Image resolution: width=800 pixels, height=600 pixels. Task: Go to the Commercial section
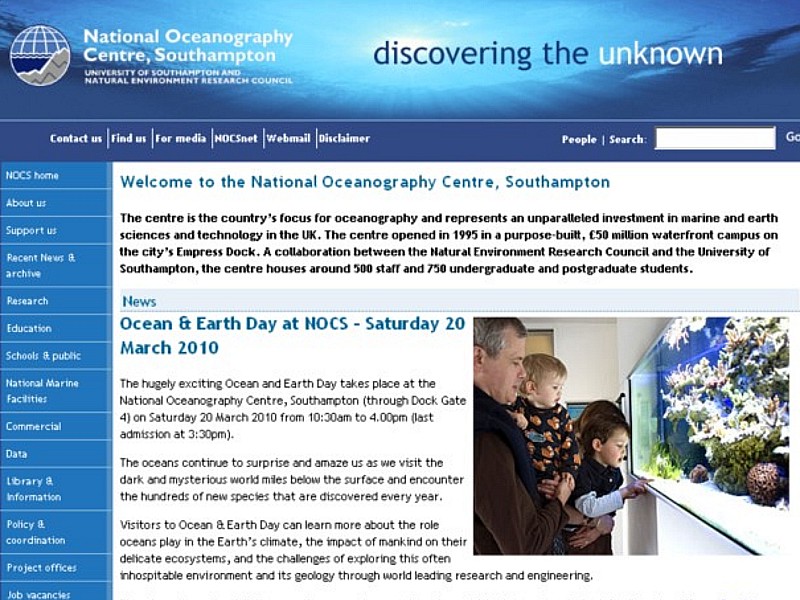[56, 427]
